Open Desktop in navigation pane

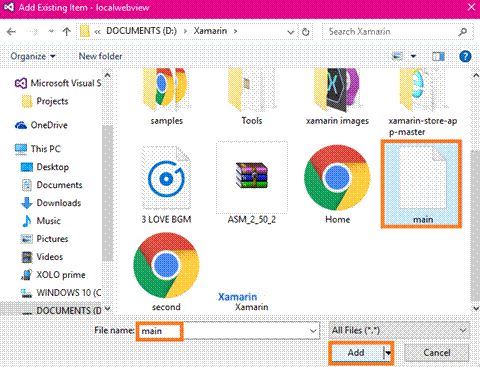coord(45,167)
